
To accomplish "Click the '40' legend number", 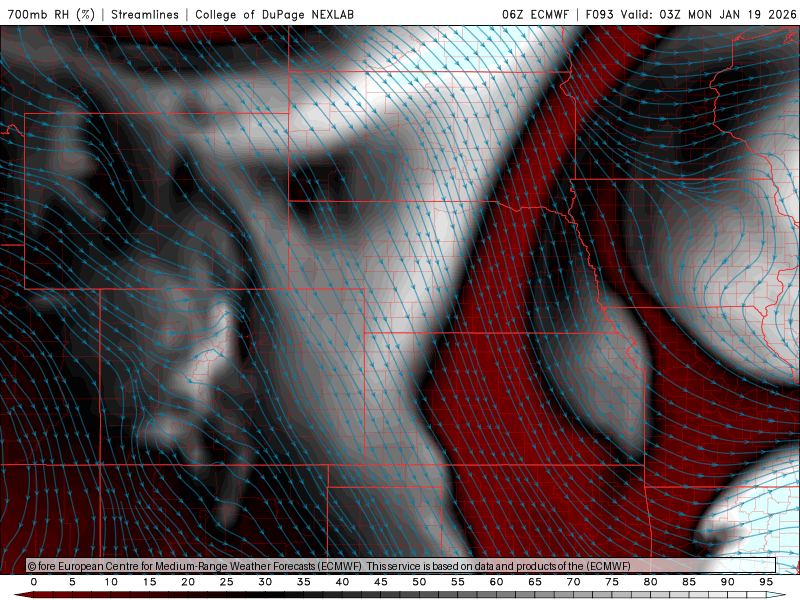I will [342, 582].
